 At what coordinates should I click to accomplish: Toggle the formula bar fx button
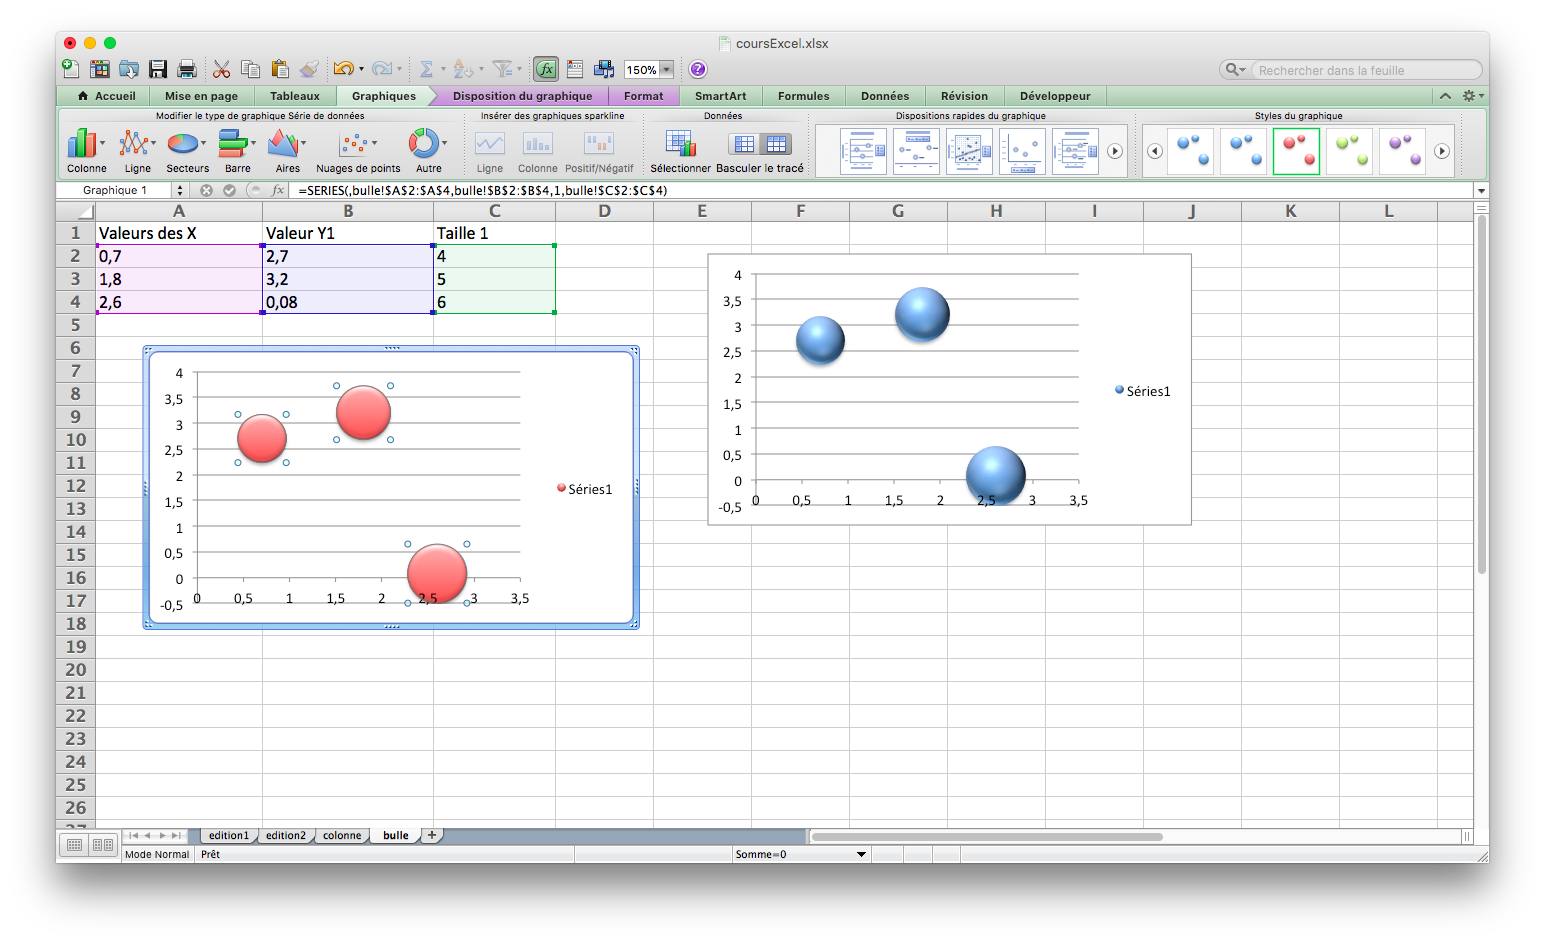pos(545,69)
